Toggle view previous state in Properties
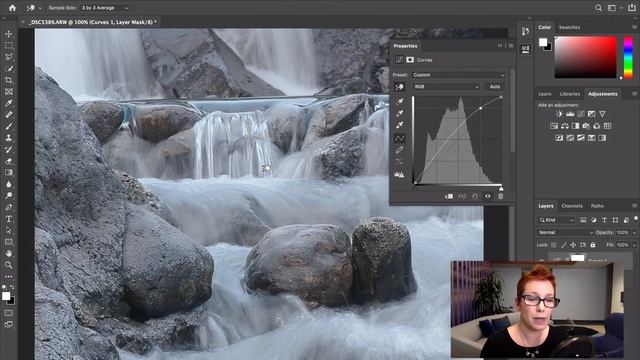Screen dimensions: 640x360 click(x=462, y=196)
